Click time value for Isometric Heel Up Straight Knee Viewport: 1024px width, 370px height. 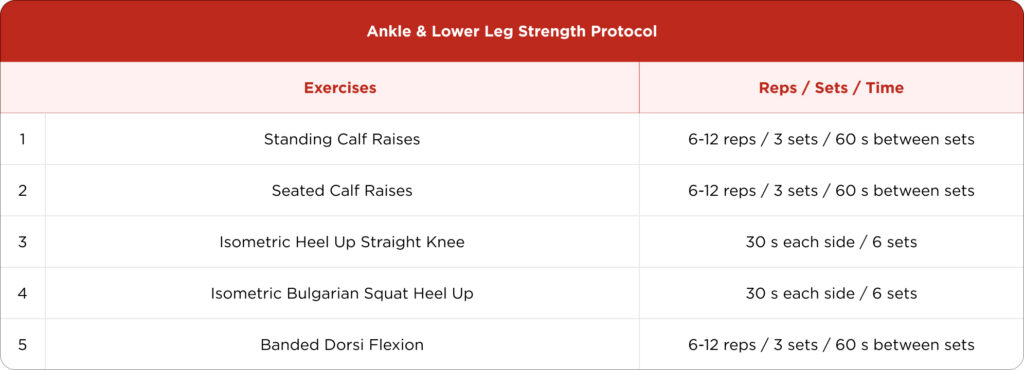pyautogui.click(x=831, y=242)
